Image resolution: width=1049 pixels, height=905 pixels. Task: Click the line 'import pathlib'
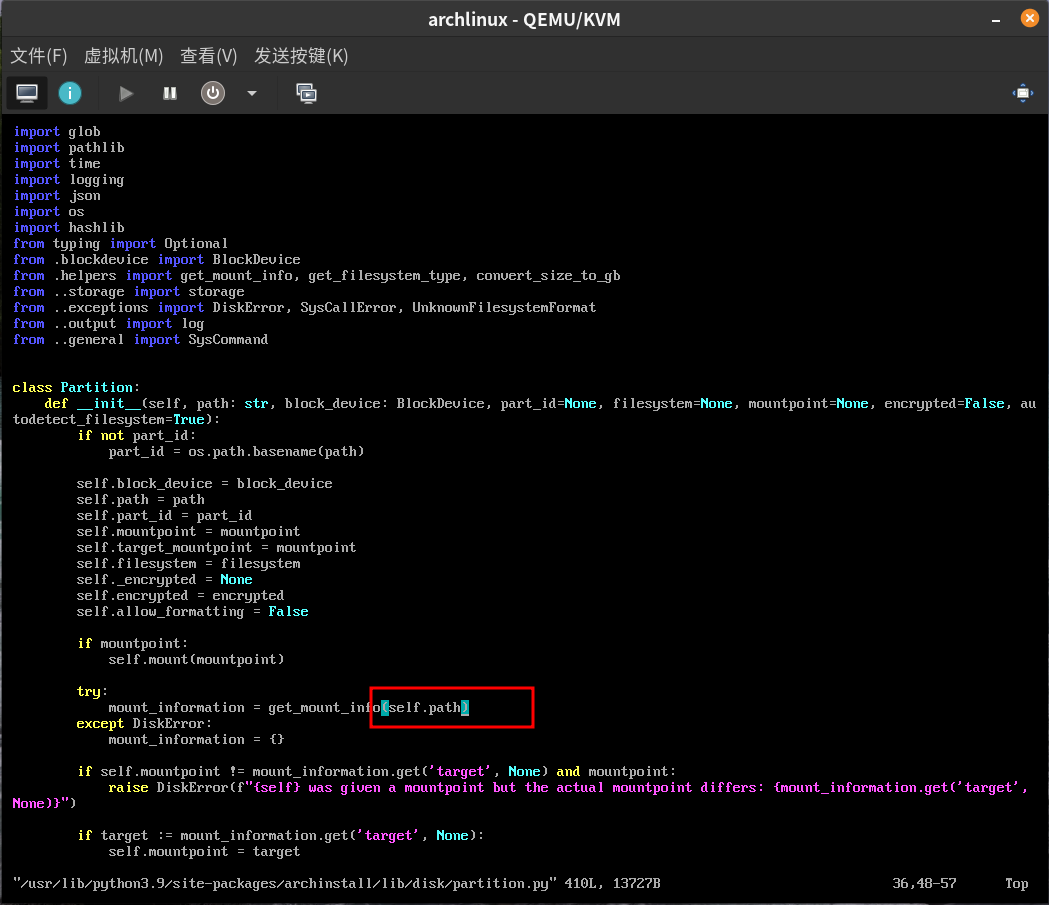click(x=69, y=148)
